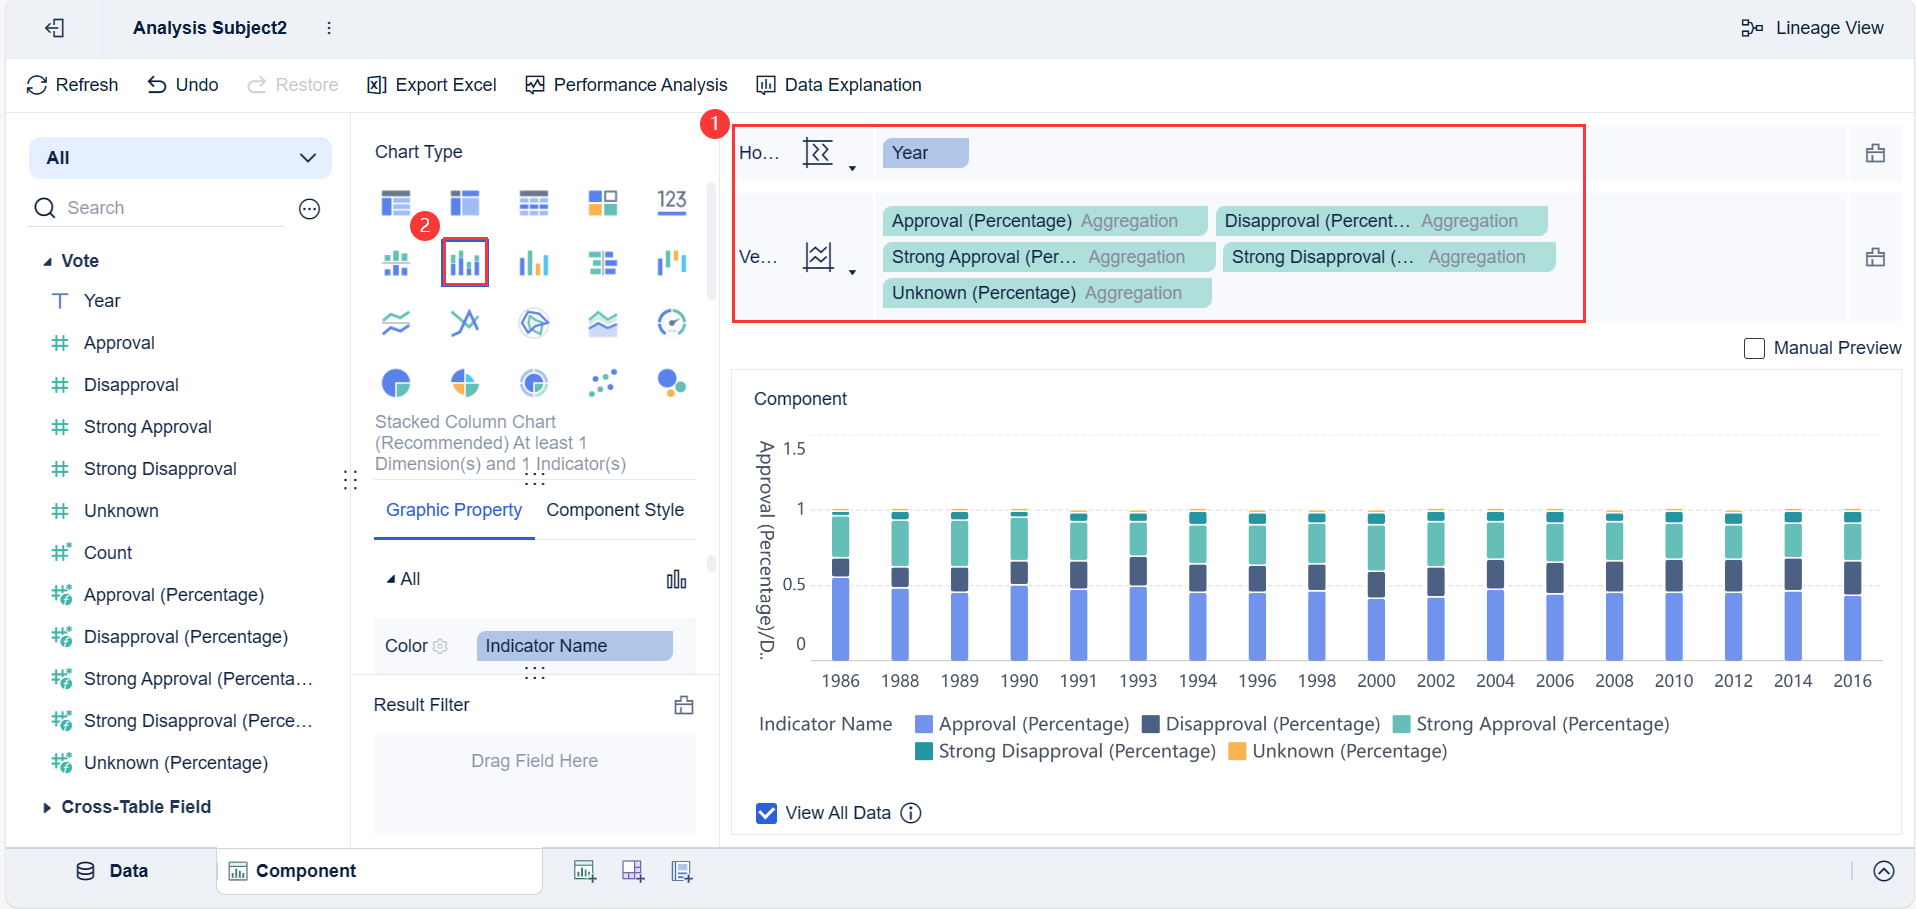1916x909 pixels.
Task: Toggle the Result Filter link icon
Action: [x=684, y=705]
